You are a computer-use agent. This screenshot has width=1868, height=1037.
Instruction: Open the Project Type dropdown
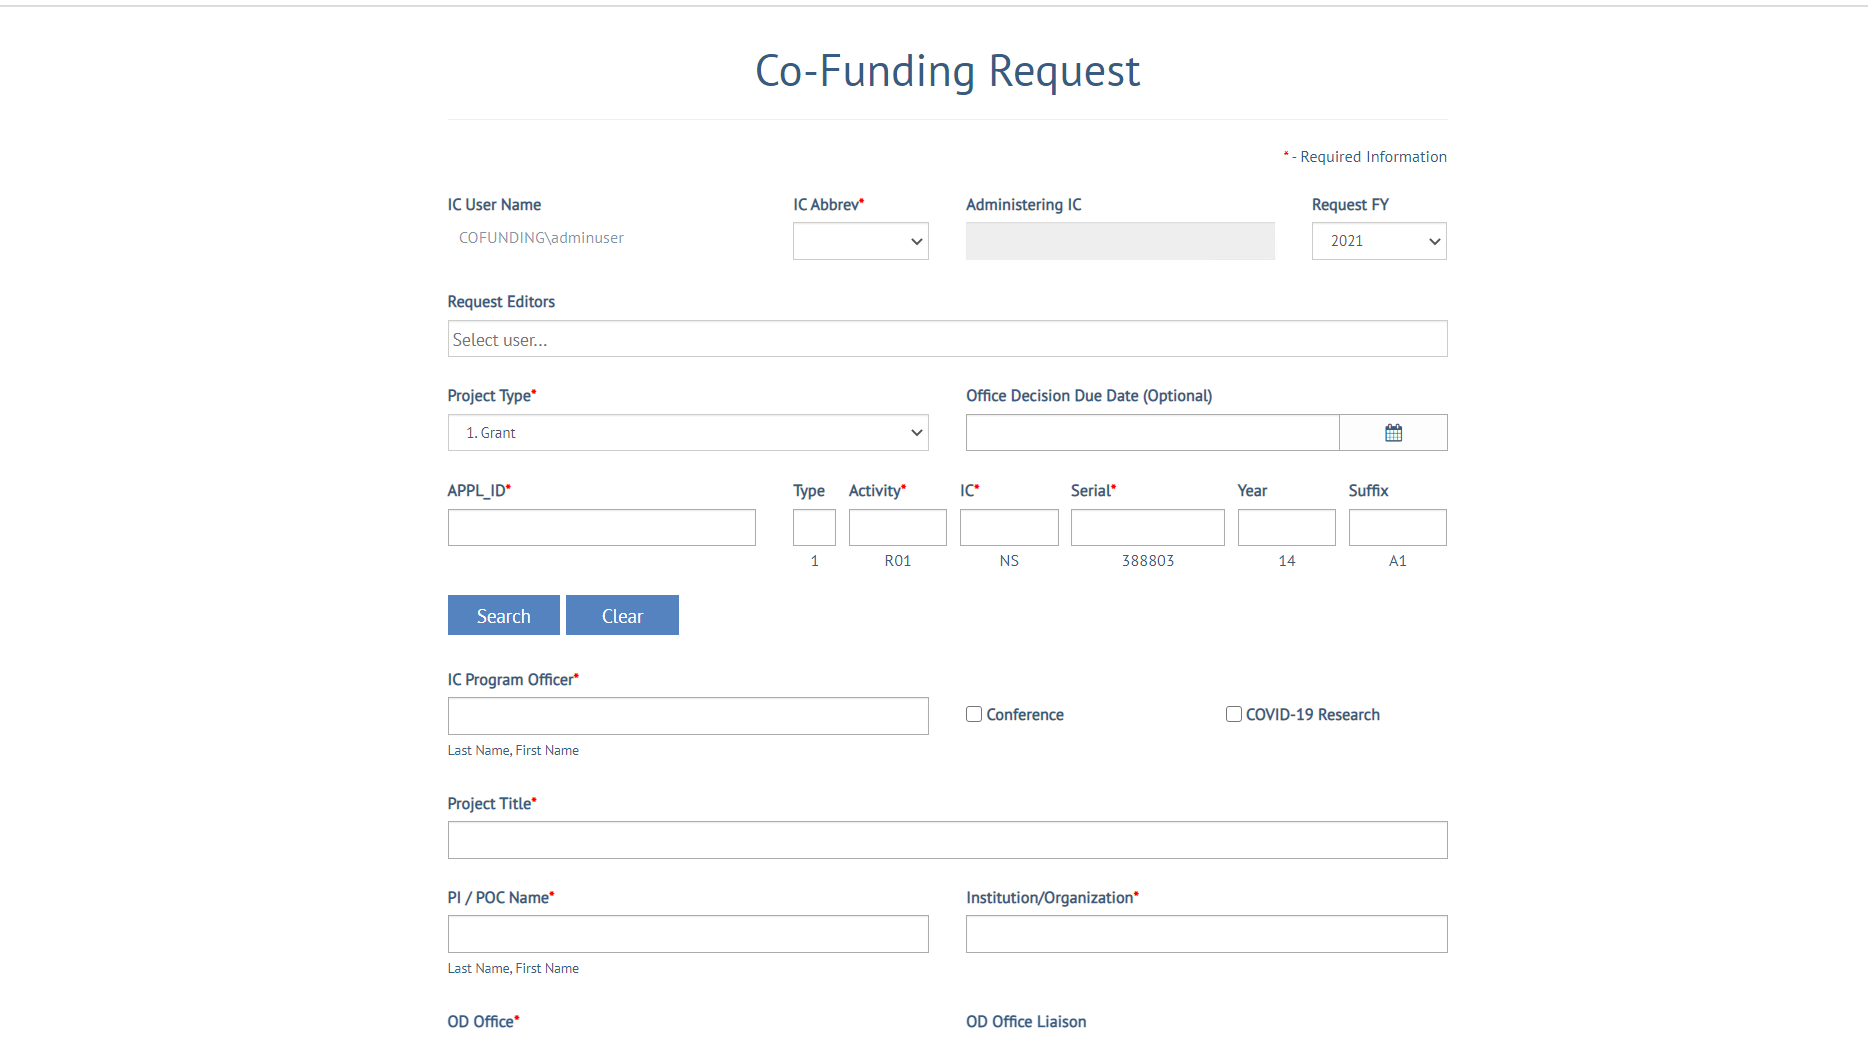(x=688, y=433)
